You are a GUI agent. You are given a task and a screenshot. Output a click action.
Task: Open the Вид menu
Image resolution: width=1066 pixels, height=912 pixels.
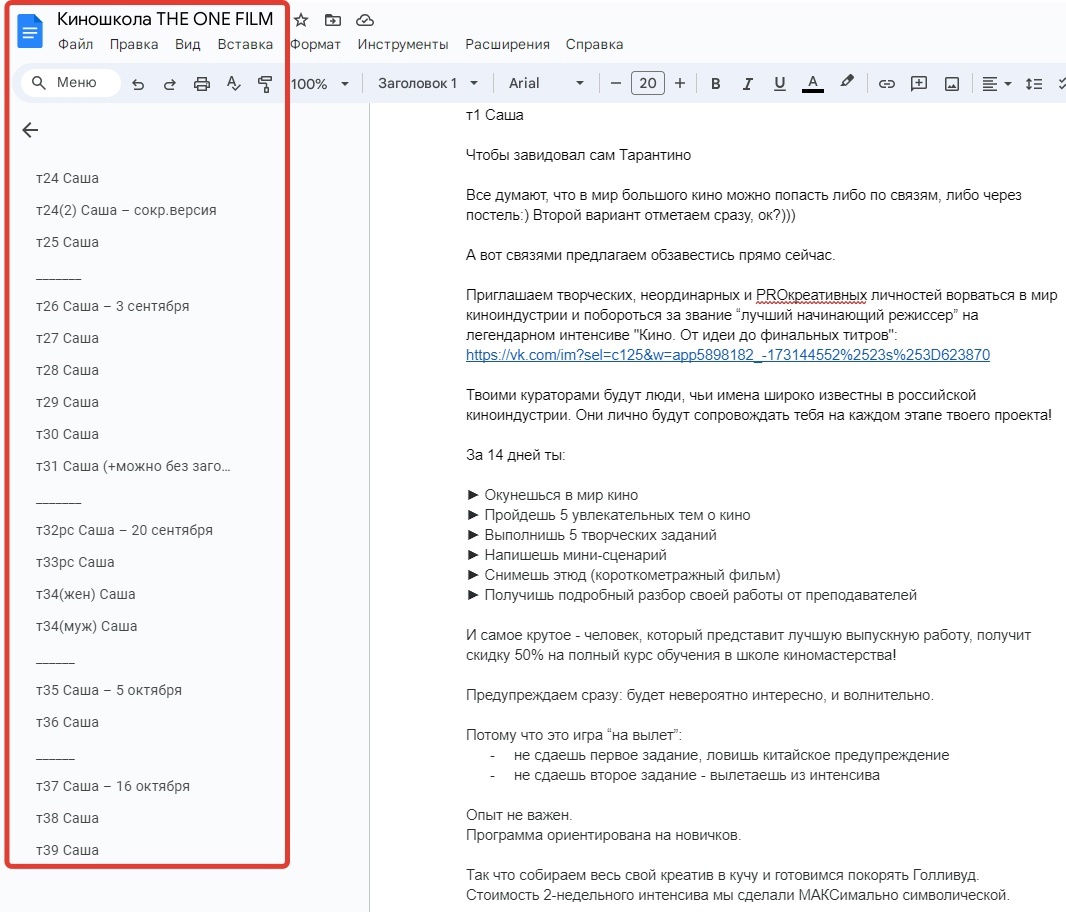coord(188,44)
